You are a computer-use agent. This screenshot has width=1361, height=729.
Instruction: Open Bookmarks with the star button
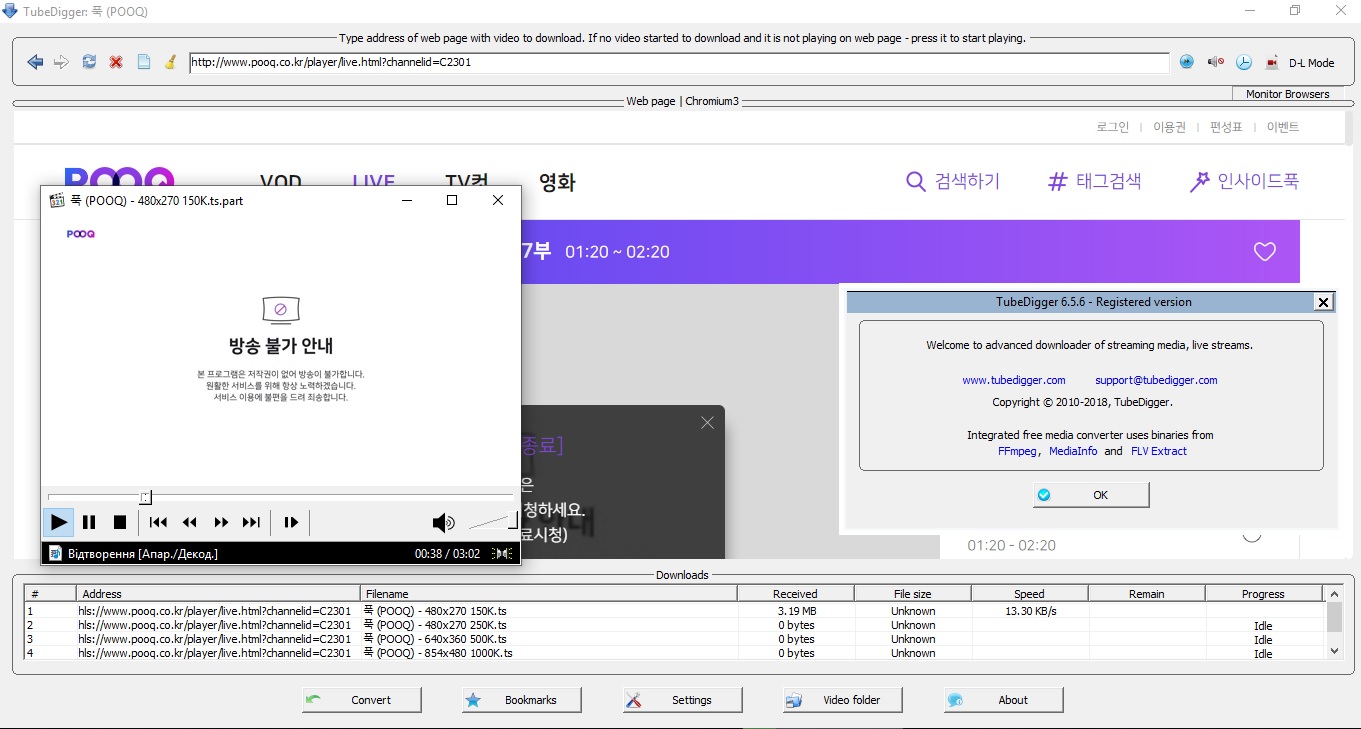tap(523, 700)
